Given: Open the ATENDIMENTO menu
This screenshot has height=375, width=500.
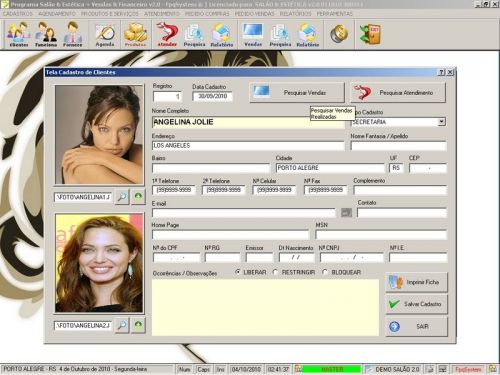Looking at the screenshot, I should [162, 14].
